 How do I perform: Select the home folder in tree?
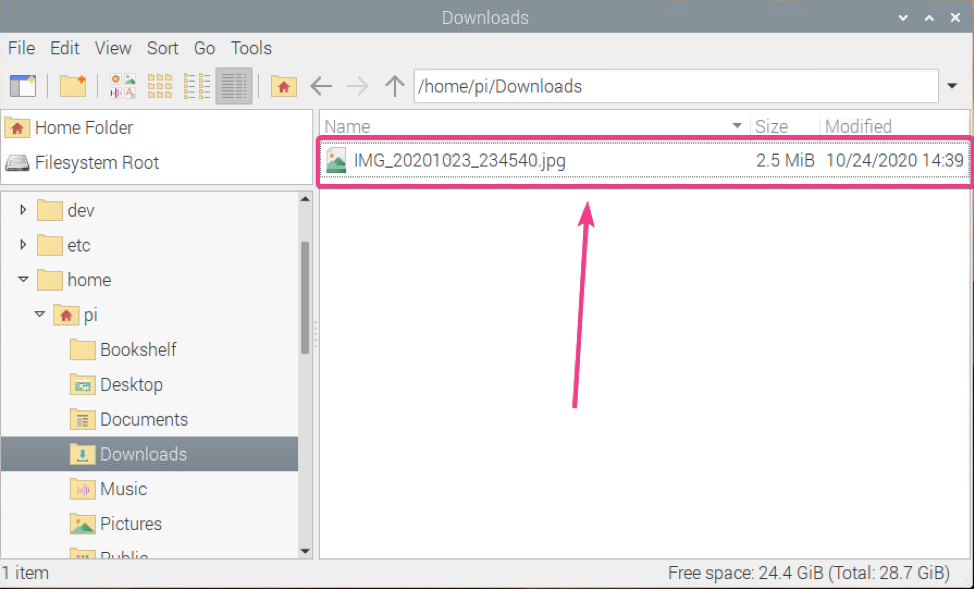[x=74, y=280]
